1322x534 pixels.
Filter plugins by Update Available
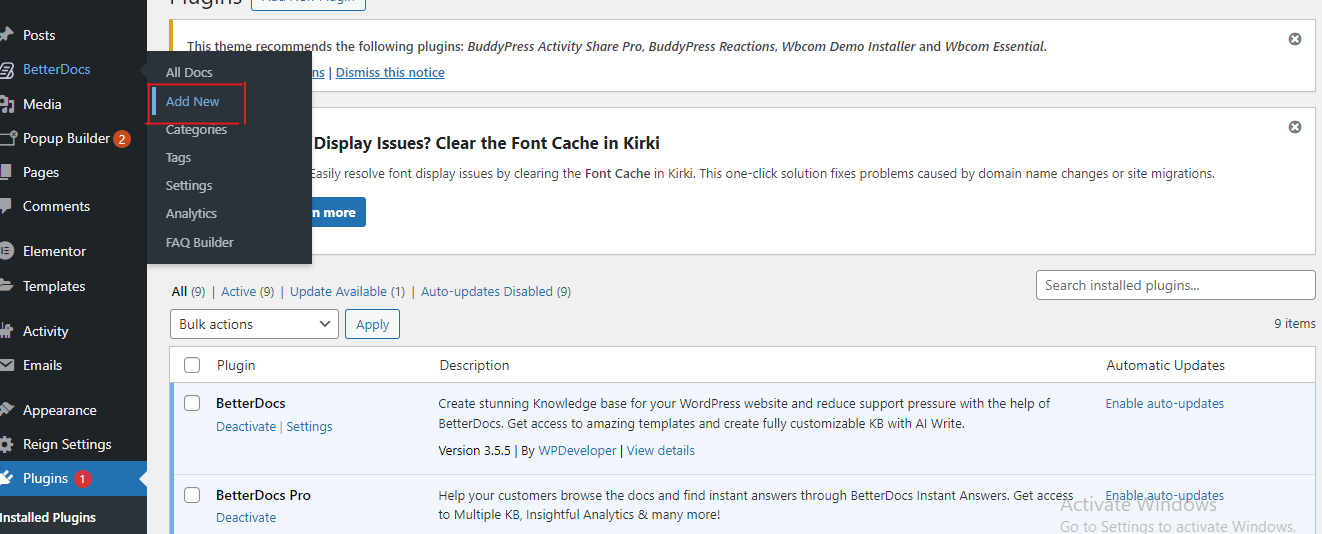pos(347,292)
